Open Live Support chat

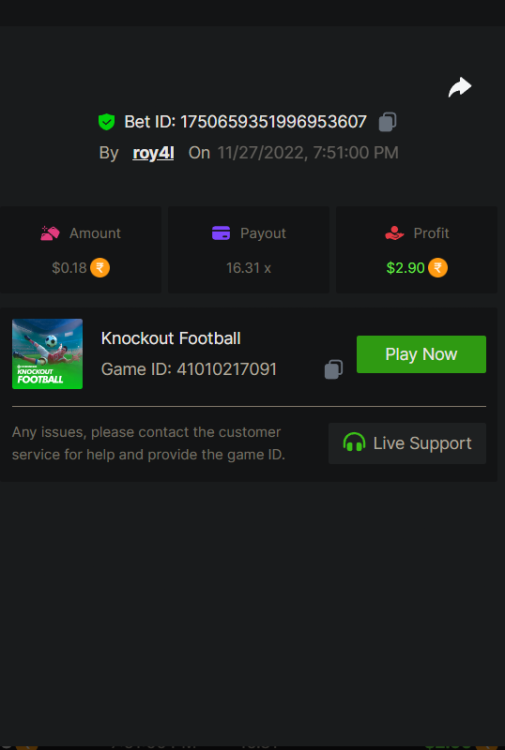pyautogui.click(x=407, y=443)
